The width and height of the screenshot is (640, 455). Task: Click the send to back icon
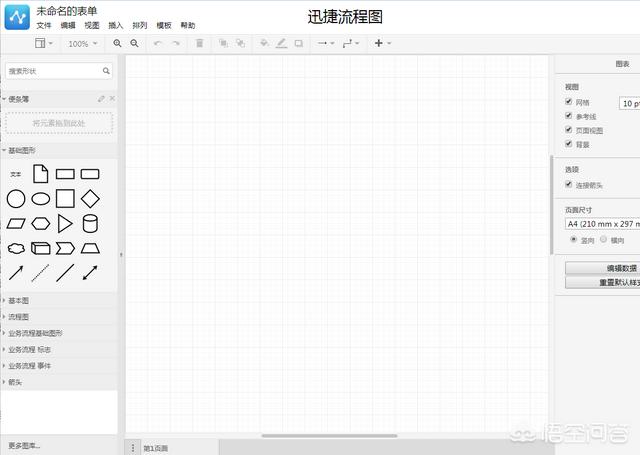coord(240,43)
